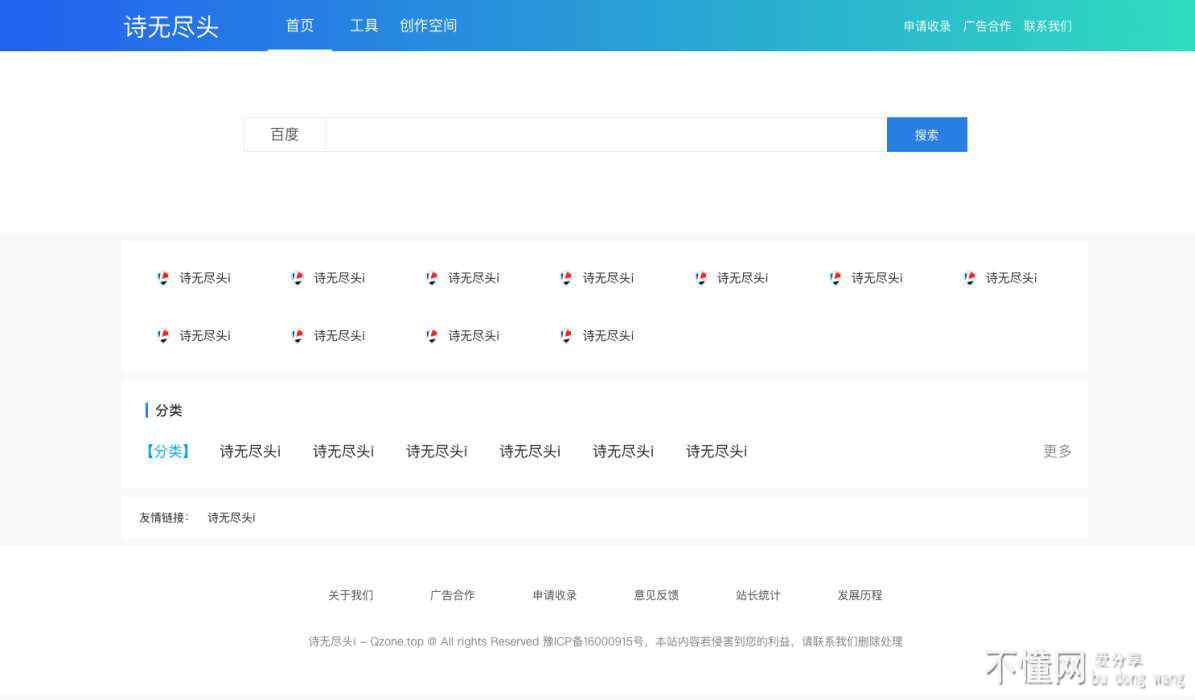This screenshot has width=1195, height=700.
Task: Click the third site icon in second row
Action: pyautogui.click(x=432, y=336)
